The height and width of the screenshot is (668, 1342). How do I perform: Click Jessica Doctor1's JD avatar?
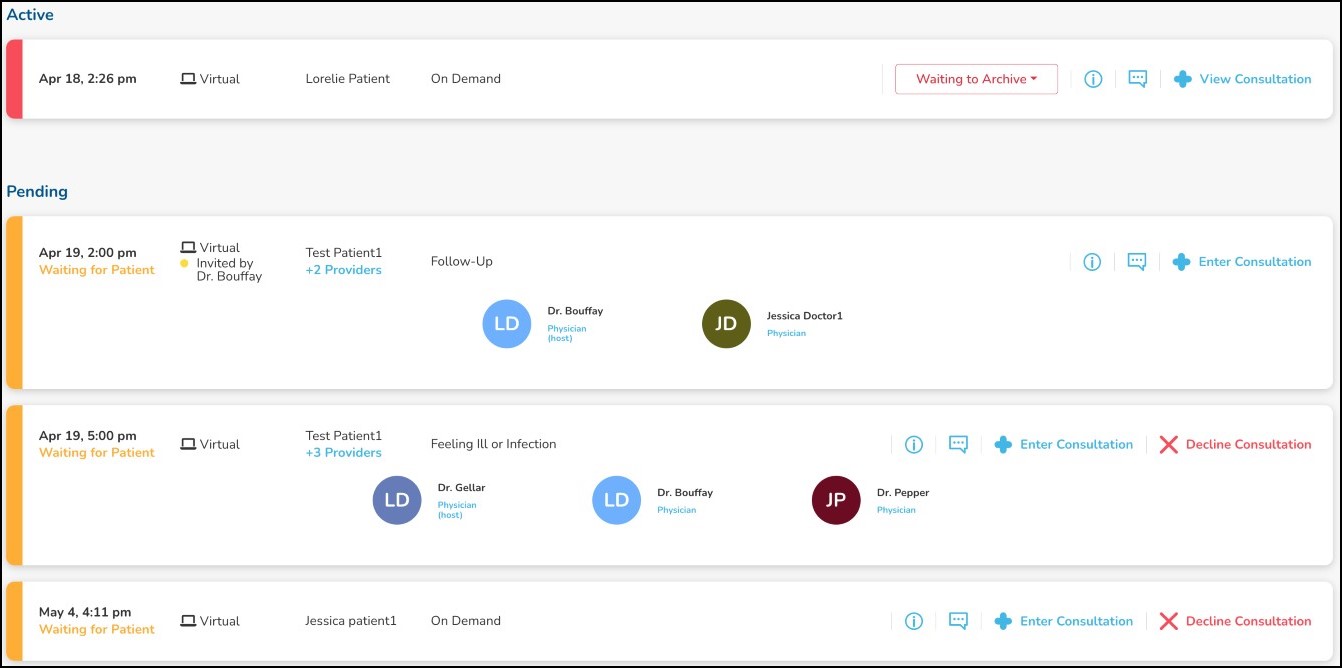[726, 324]
